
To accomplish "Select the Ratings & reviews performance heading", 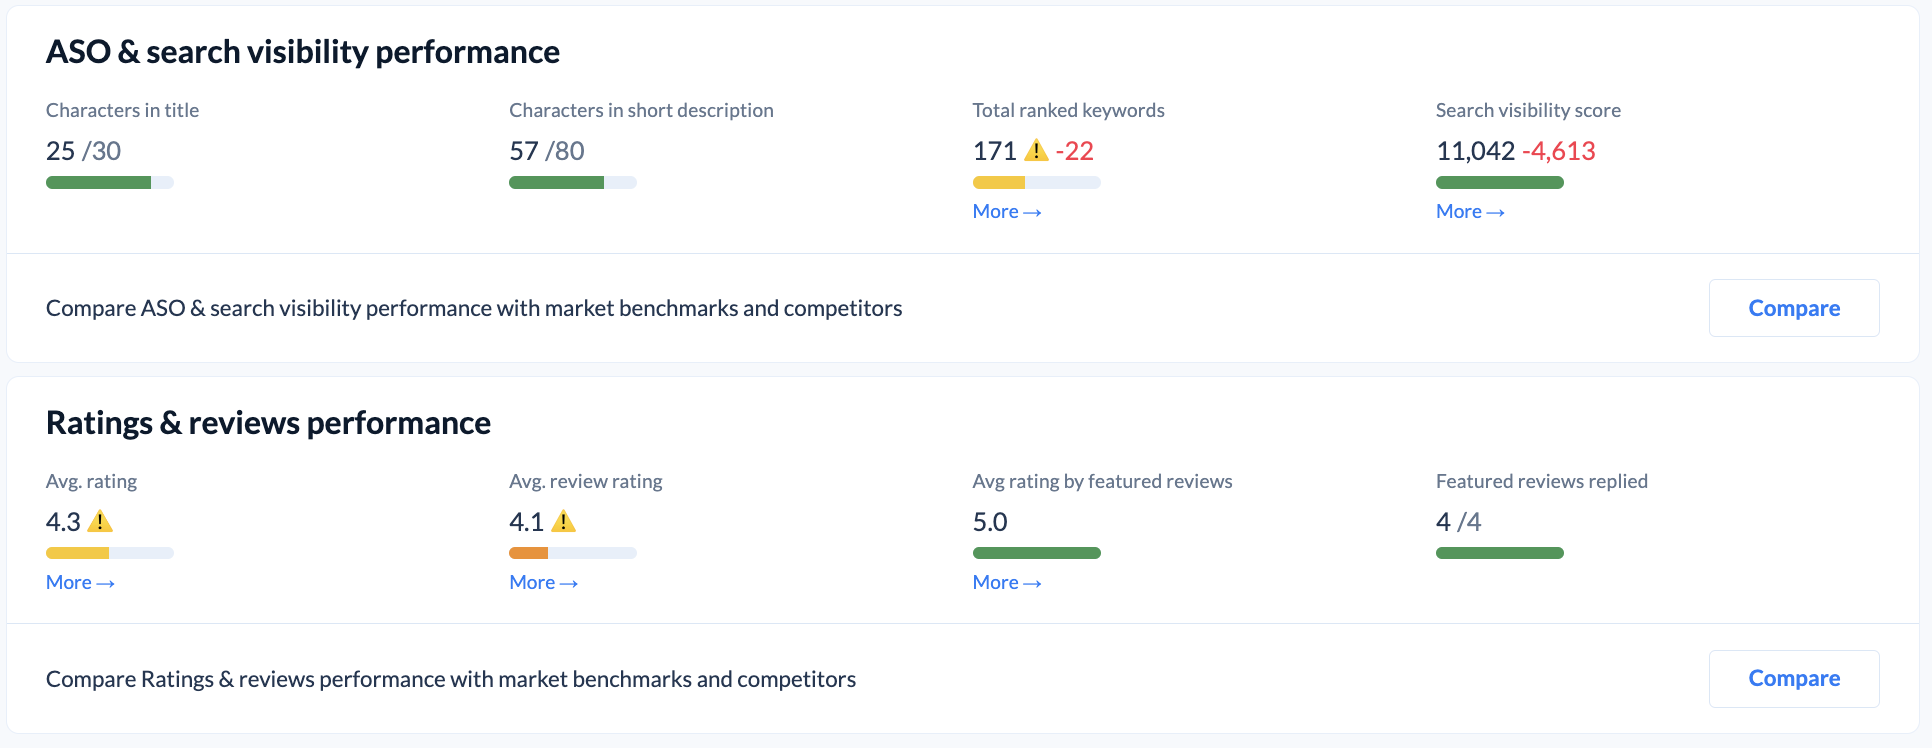I will click(x=267, y=422).
